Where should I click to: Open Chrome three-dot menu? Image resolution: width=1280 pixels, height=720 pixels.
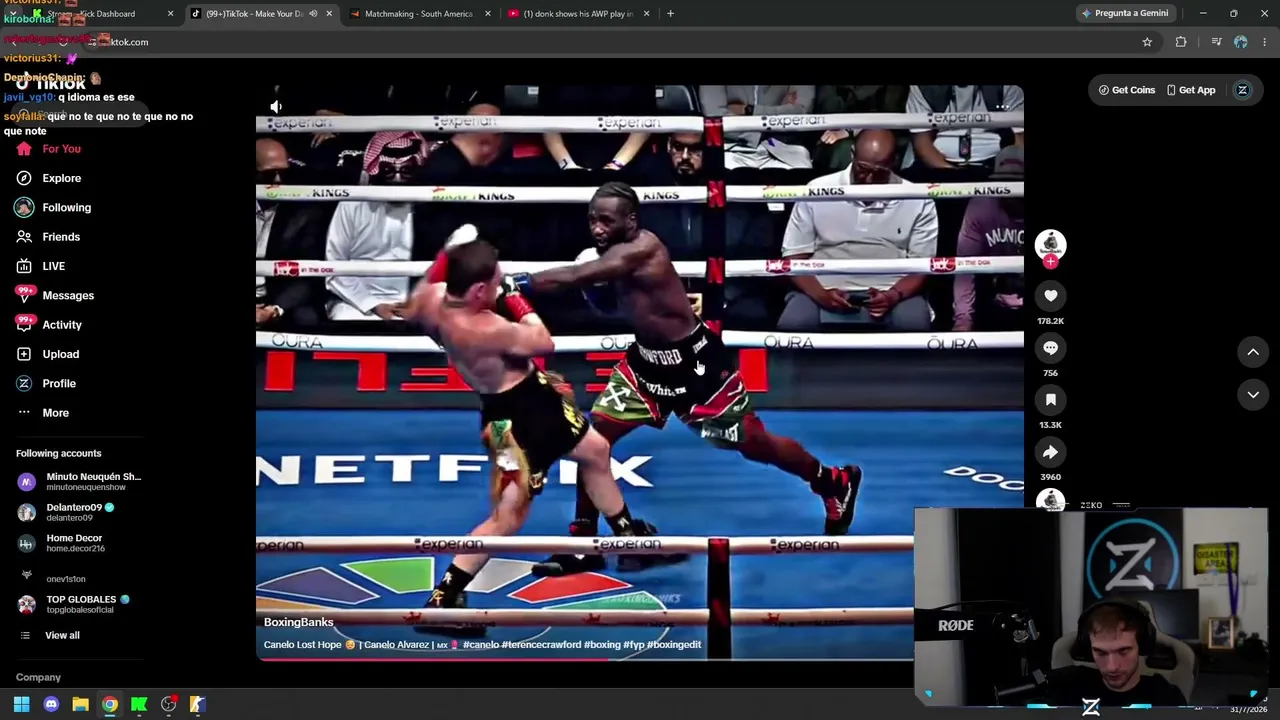1265,42
